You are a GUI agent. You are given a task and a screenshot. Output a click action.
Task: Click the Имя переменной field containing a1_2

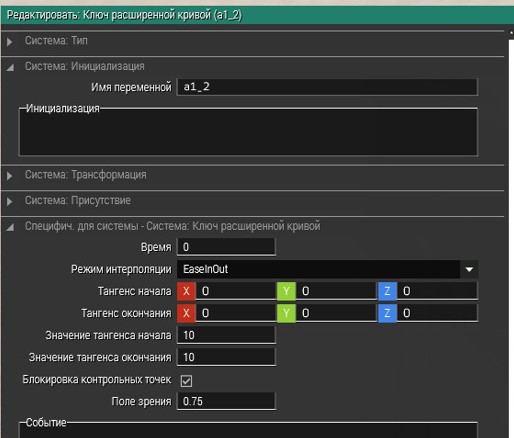tap(327, 87)
